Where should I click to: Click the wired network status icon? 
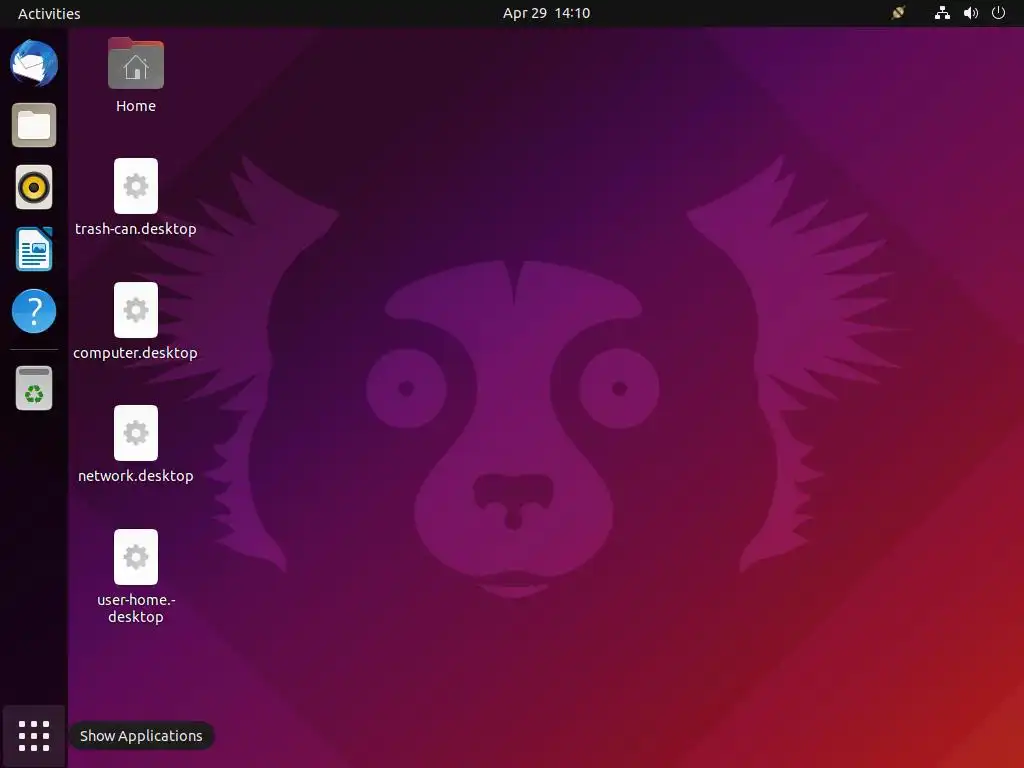tap(942, 13)
